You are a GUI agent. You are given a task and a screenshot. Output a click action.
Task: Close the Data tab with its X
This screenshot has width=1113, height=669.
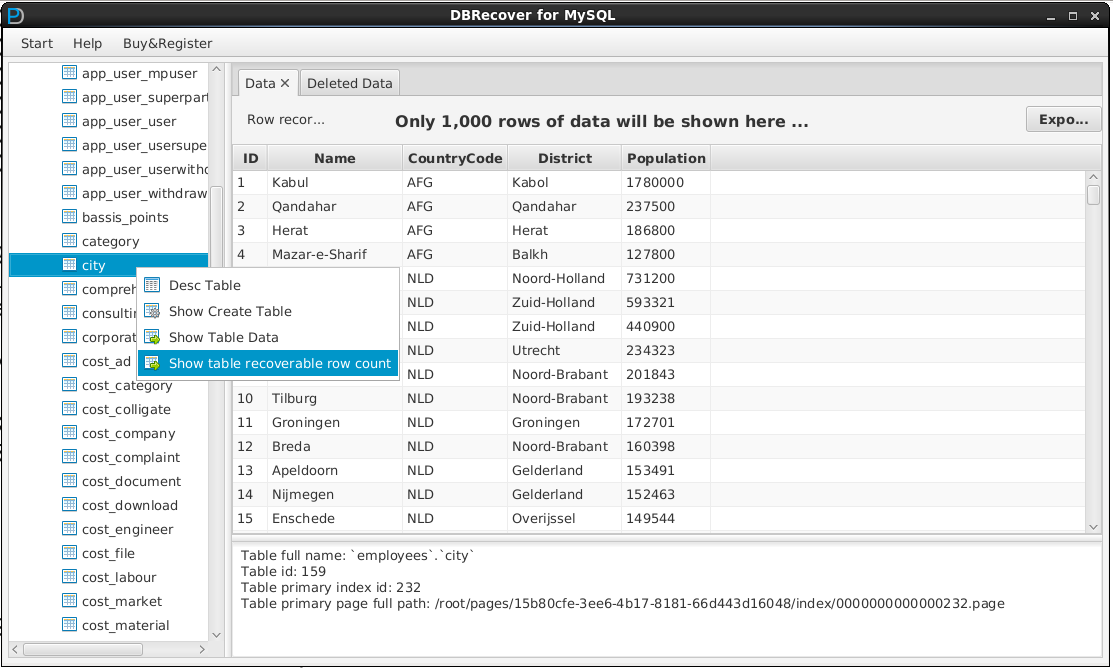[x=285, y=83]
